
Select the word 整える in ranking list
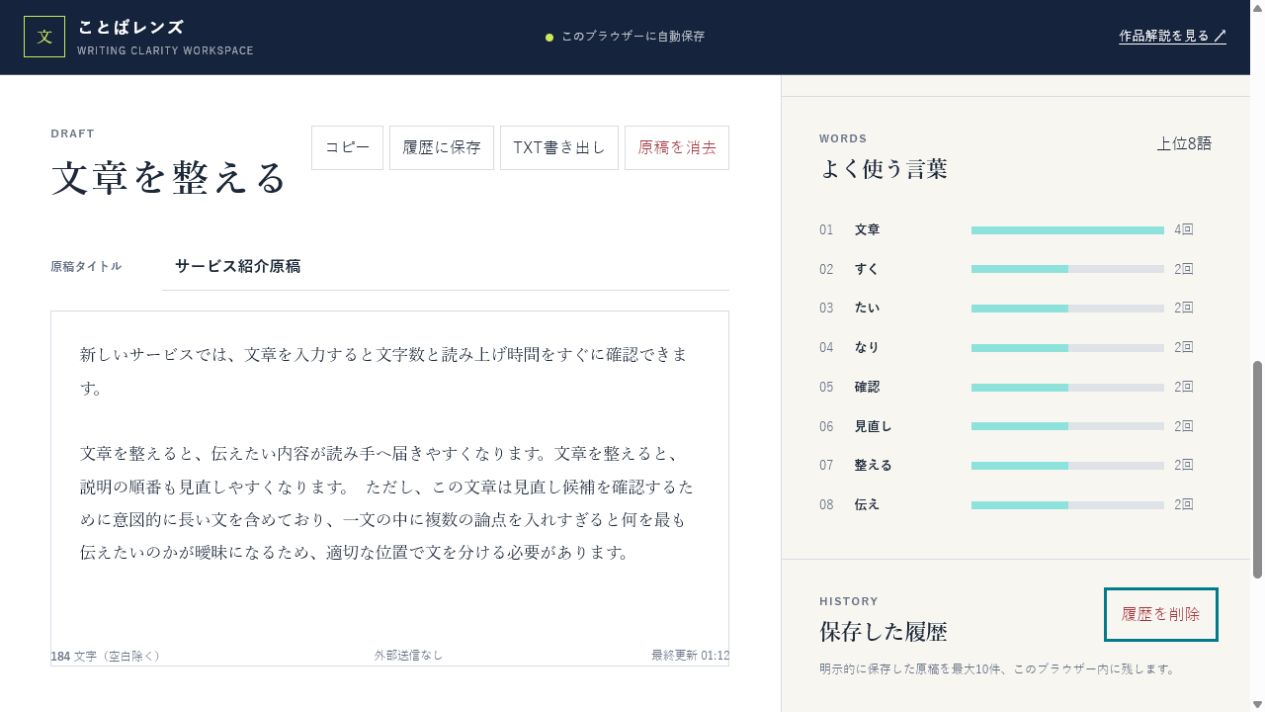pos(873,465)
